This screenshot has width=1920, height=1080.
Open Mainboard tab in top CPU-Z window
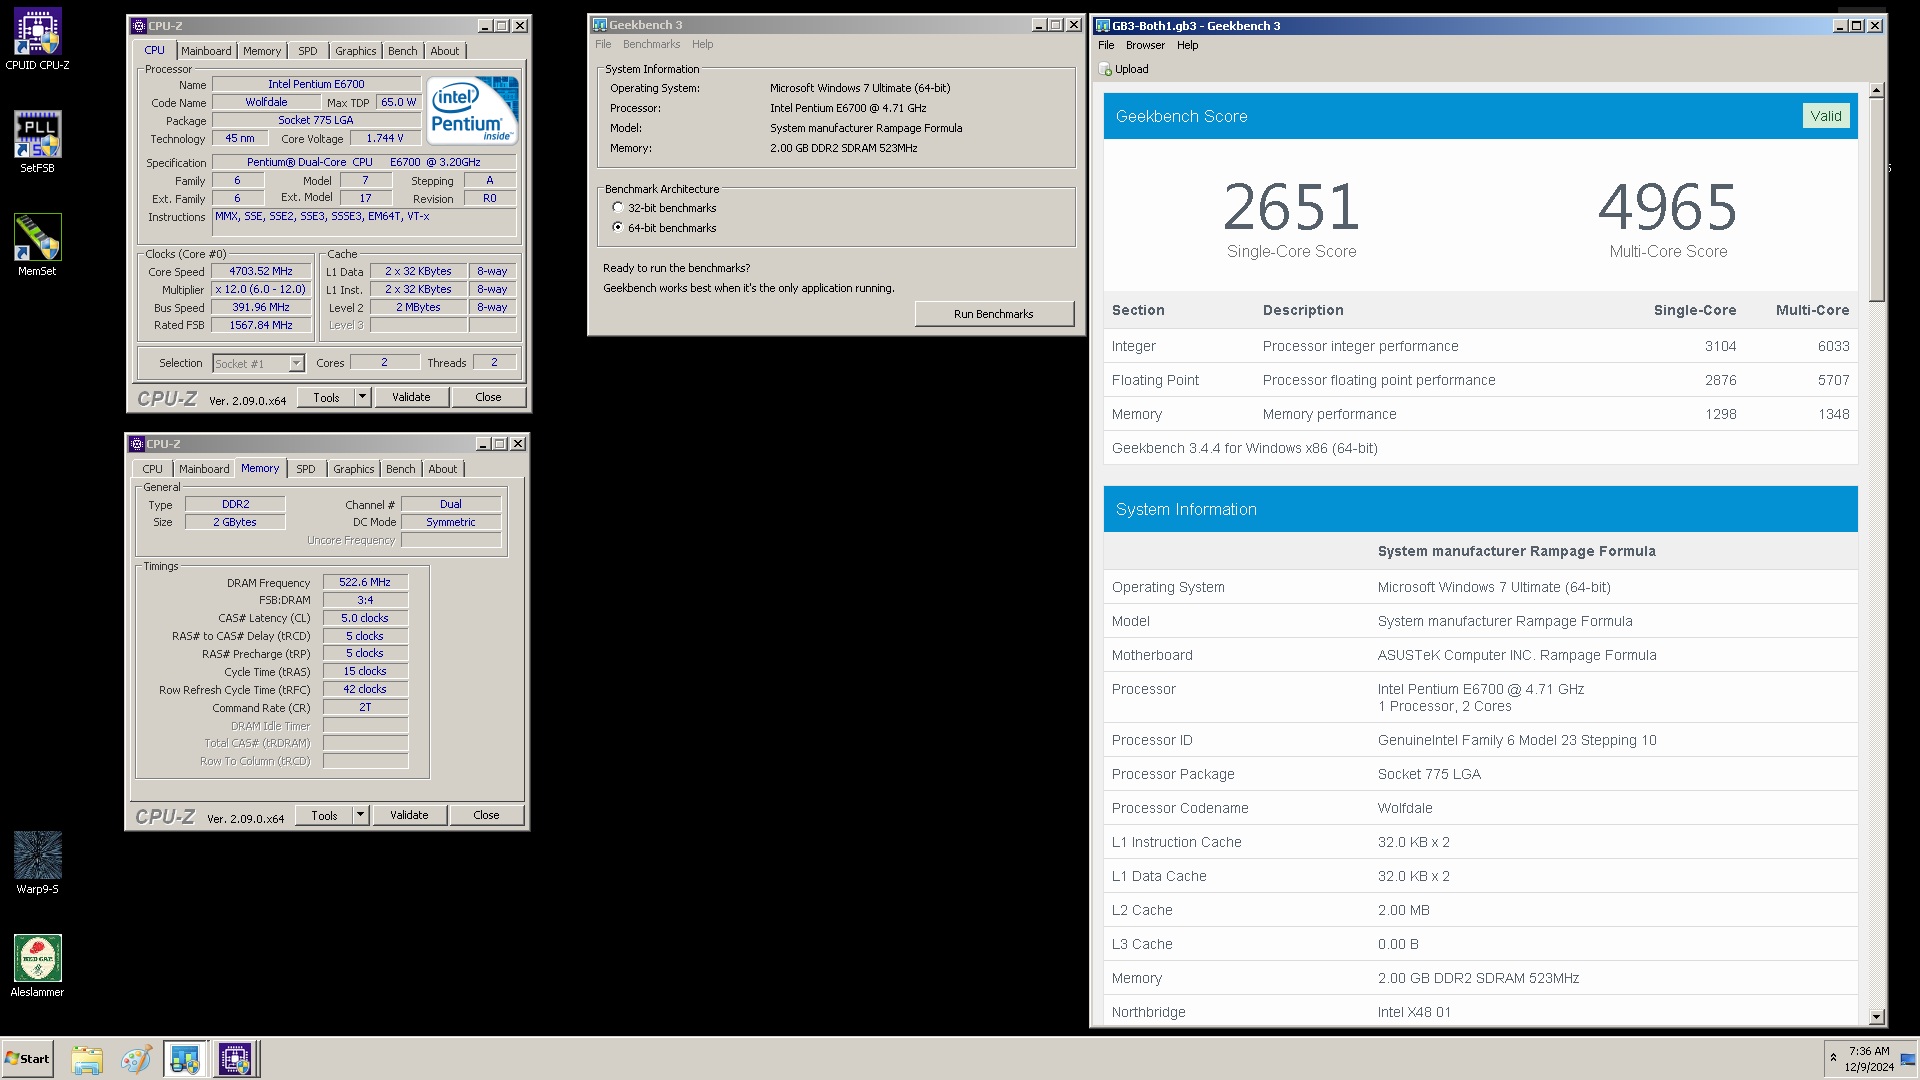(x=206, y=51)
